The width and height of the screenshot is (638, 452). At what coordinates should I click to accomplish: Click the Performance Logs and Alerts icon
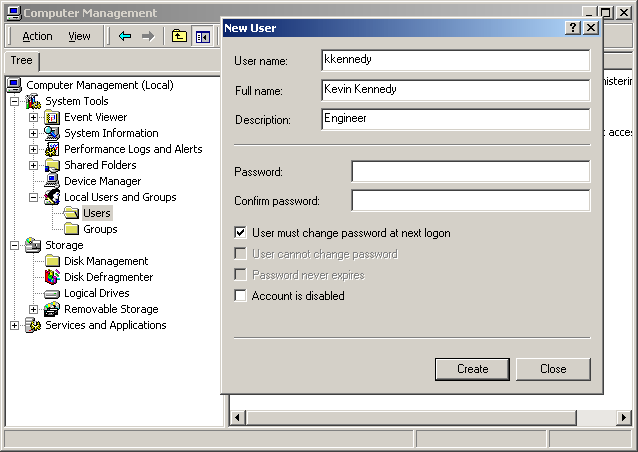point(52,149)
